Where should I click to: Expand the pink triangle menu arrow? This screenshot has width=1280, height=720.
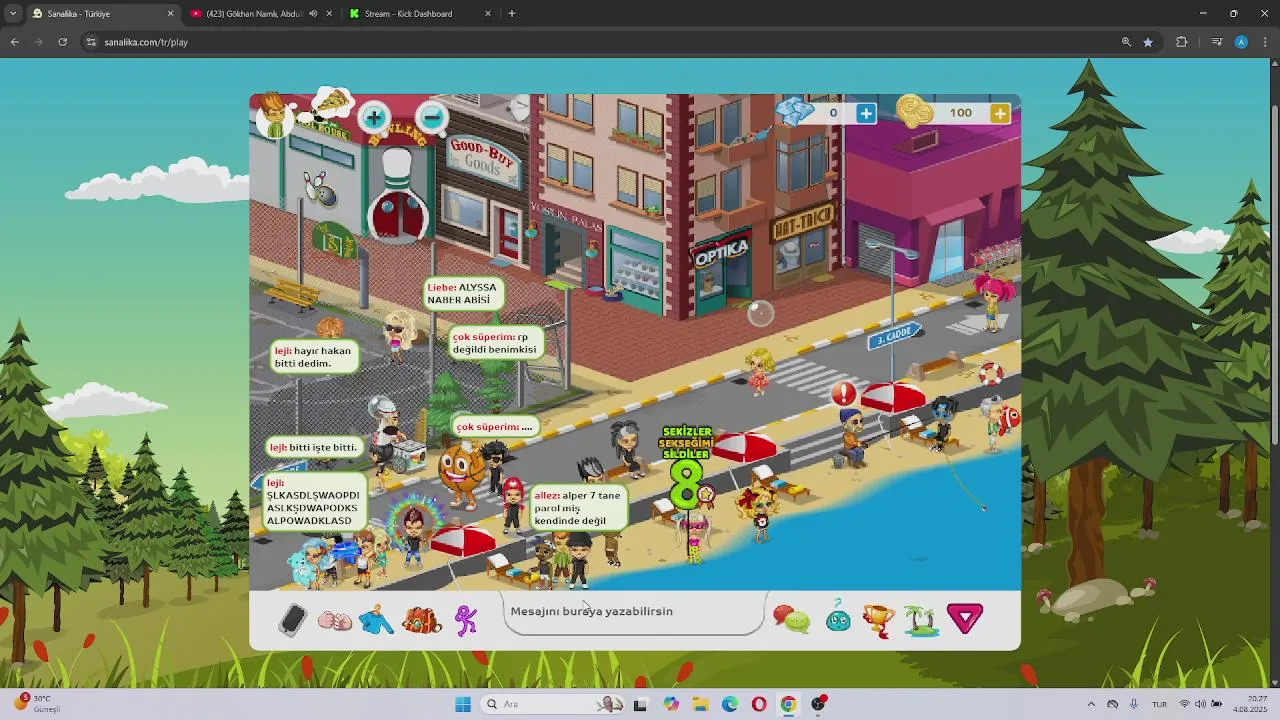(965, 619)
